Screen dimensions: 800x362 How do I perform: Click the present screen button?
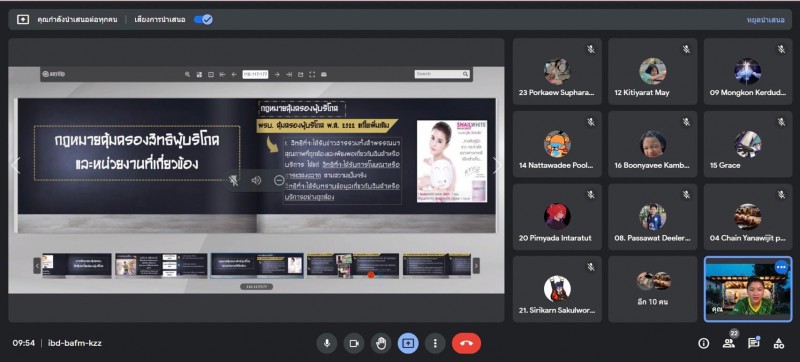(x=408, y=344)
